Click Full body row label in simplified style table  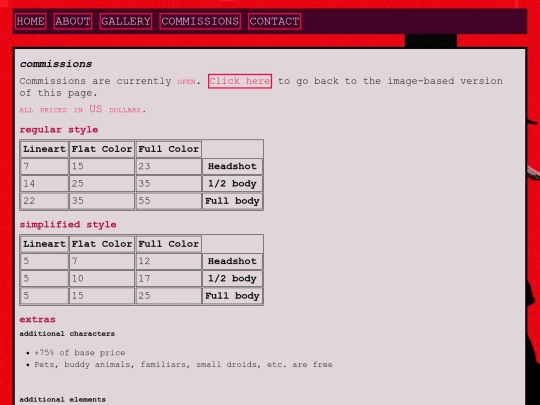[x=232, y=295]
